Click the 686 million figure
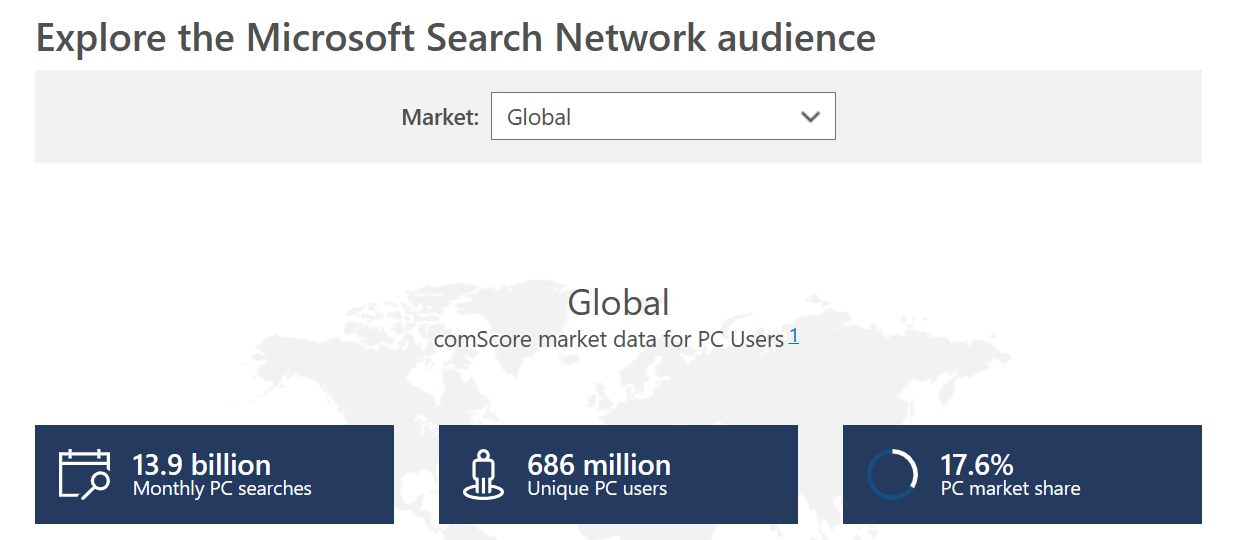Viewport: 1234px width, 540px height. pyautogui.click(x=598, y=465)
